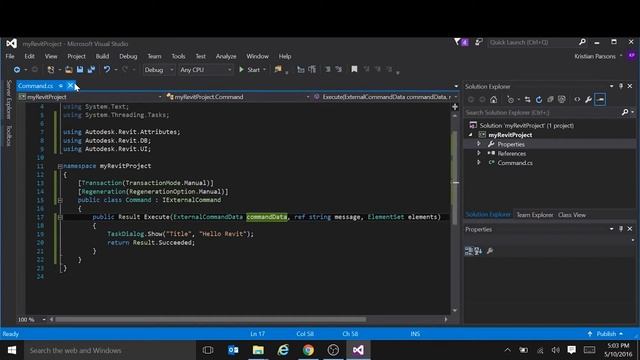Viewport: 640px width, 360px height.
Task: Open the Tools menu
Action: [x=178, y=56]
